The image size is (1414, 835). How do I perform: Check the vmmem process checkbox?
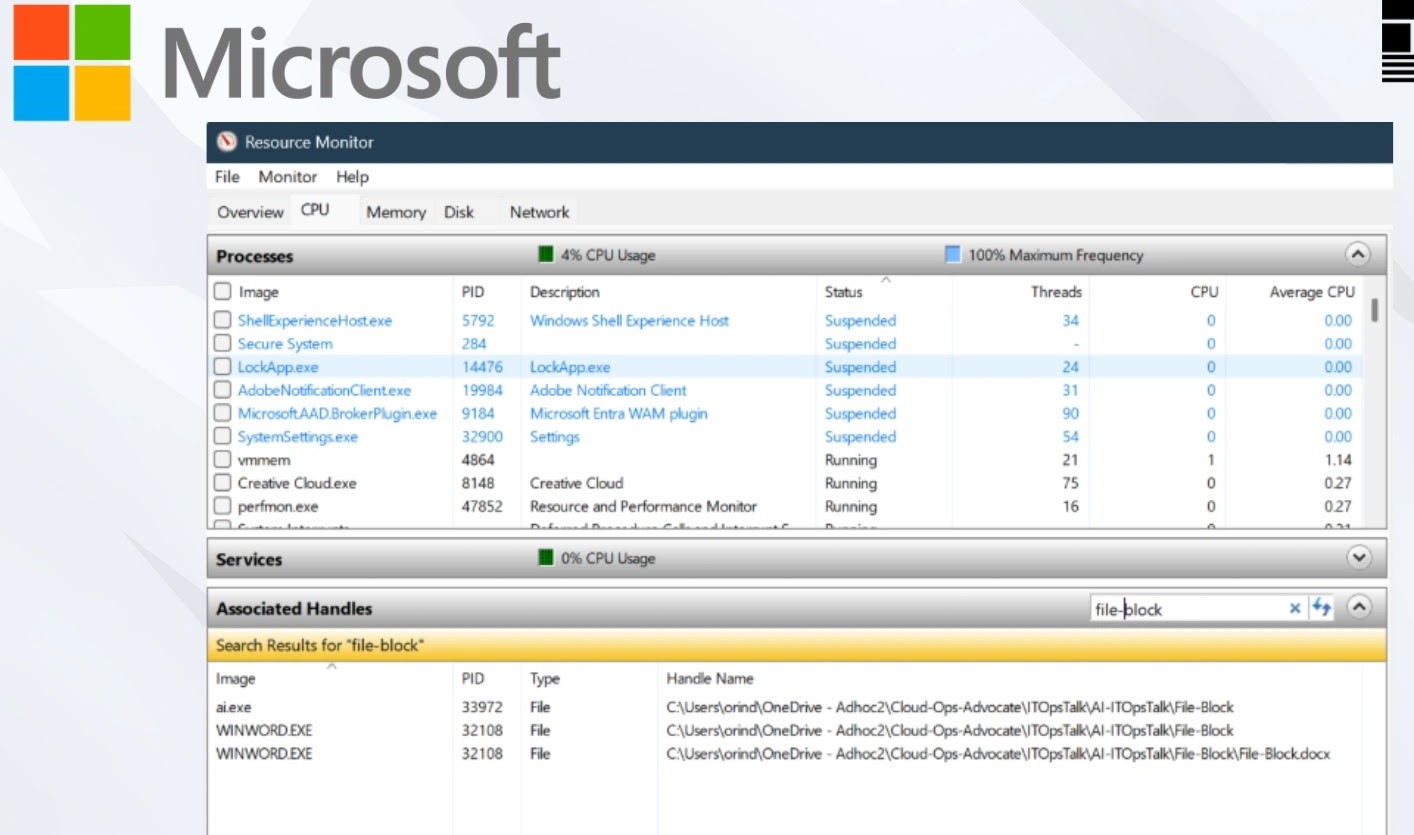223,460
